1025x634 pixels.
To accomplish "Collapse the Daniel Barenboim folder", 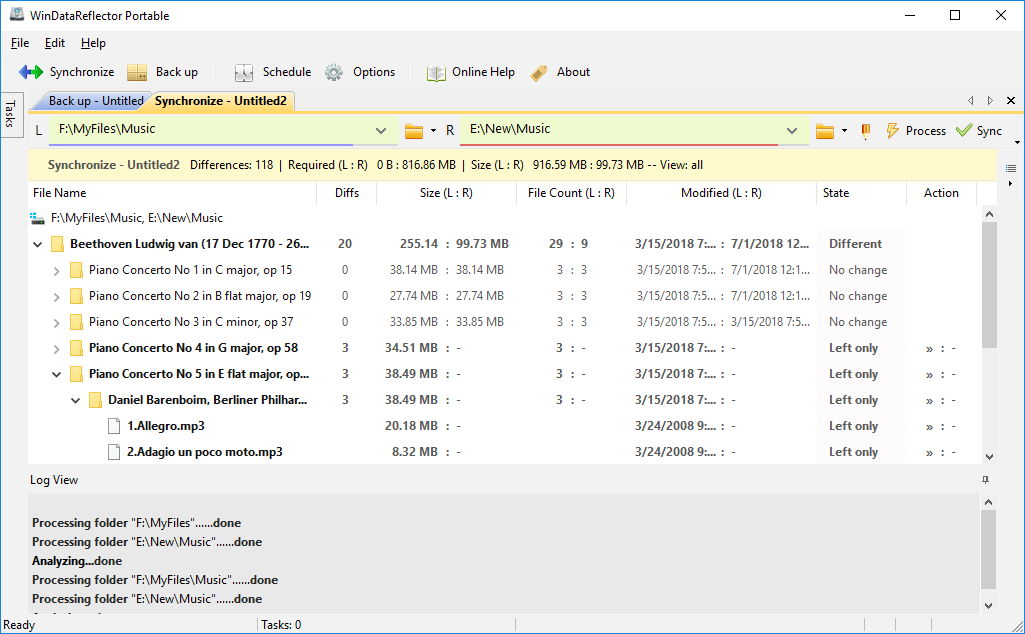I will pos(76,401).
